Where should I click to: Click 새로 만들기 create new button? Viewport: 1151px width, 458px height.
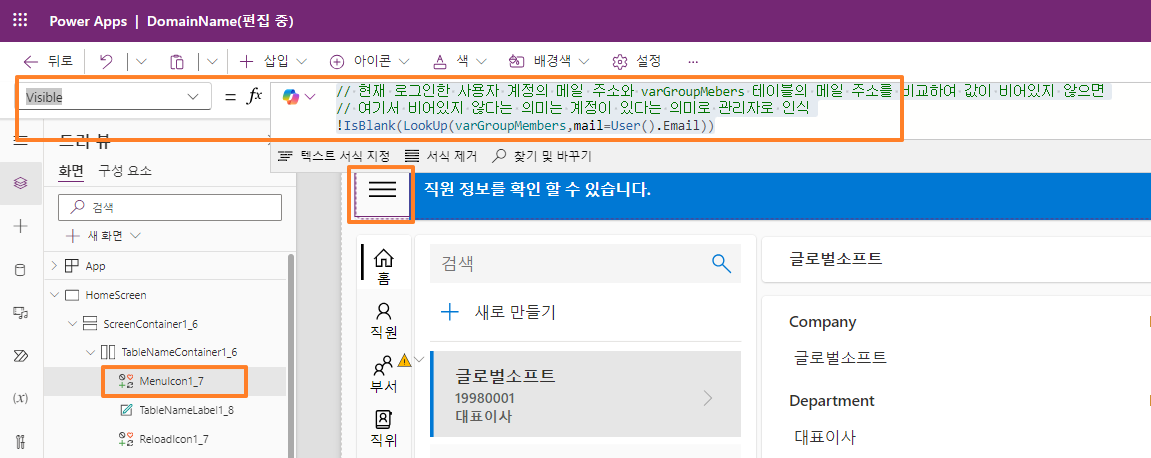498,313
